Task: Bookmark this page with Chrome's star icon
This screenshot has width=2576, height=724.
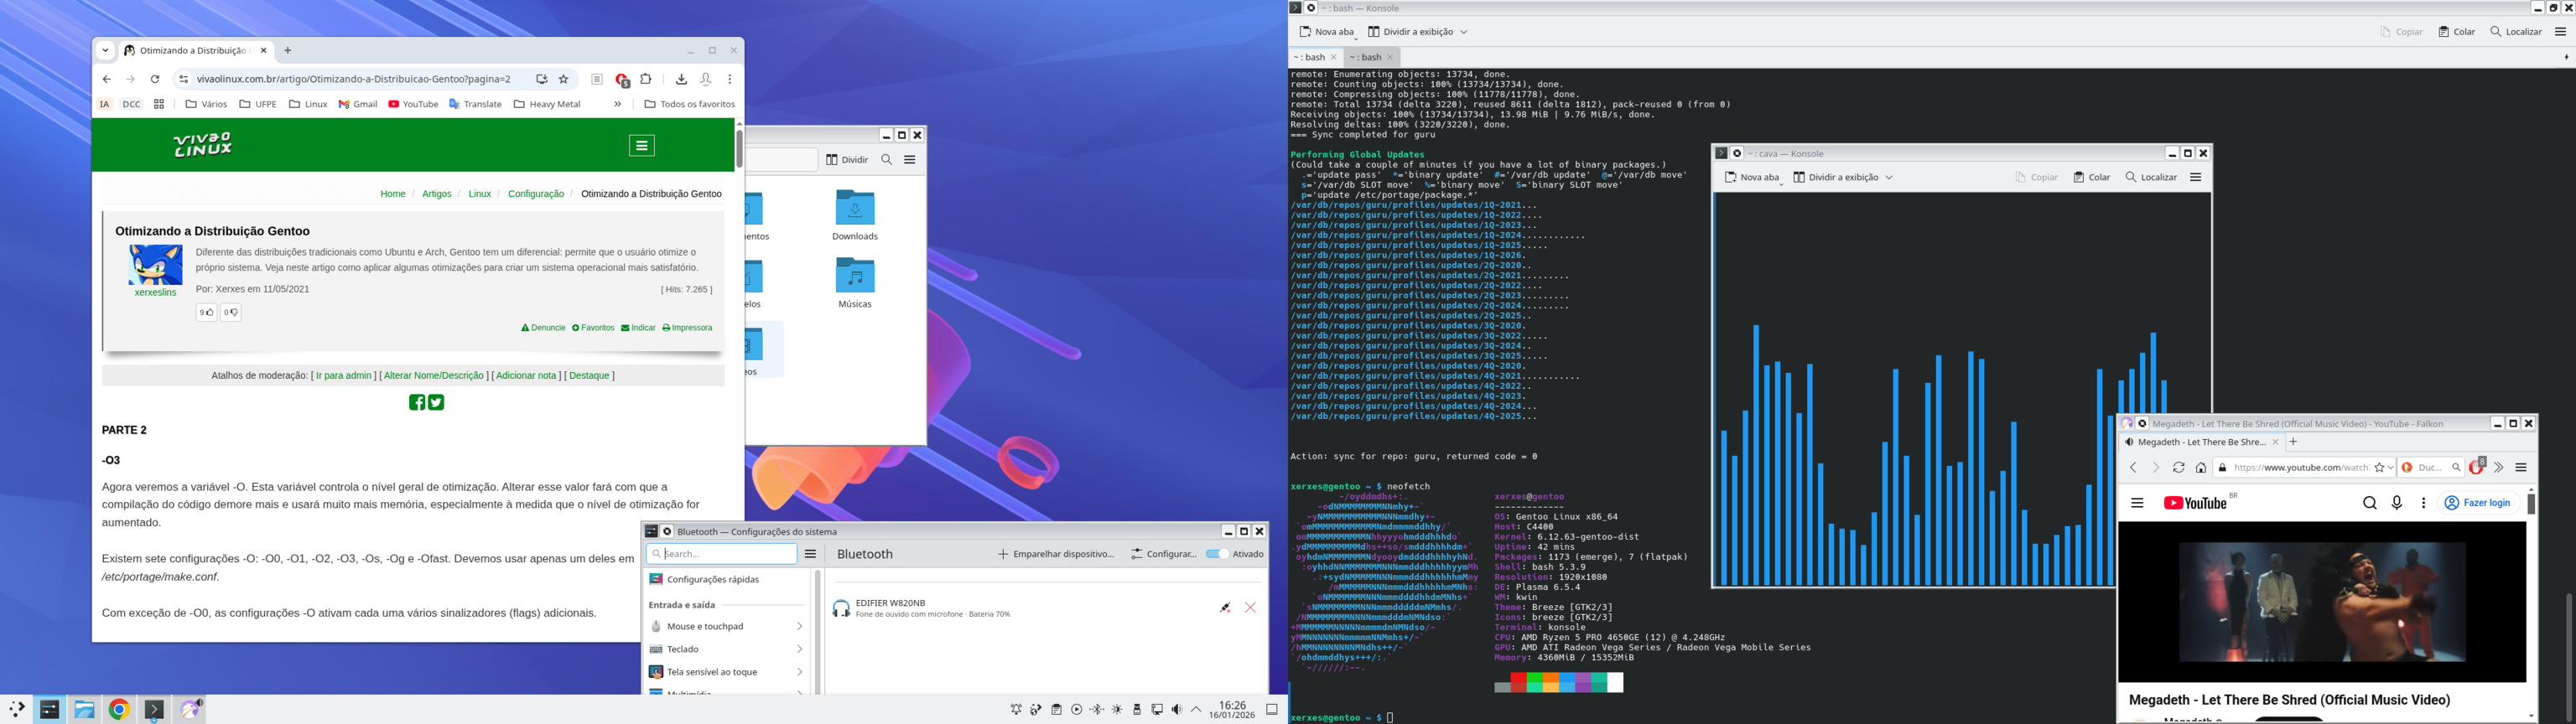Action: pyautogui.click(x=564, y=80)
